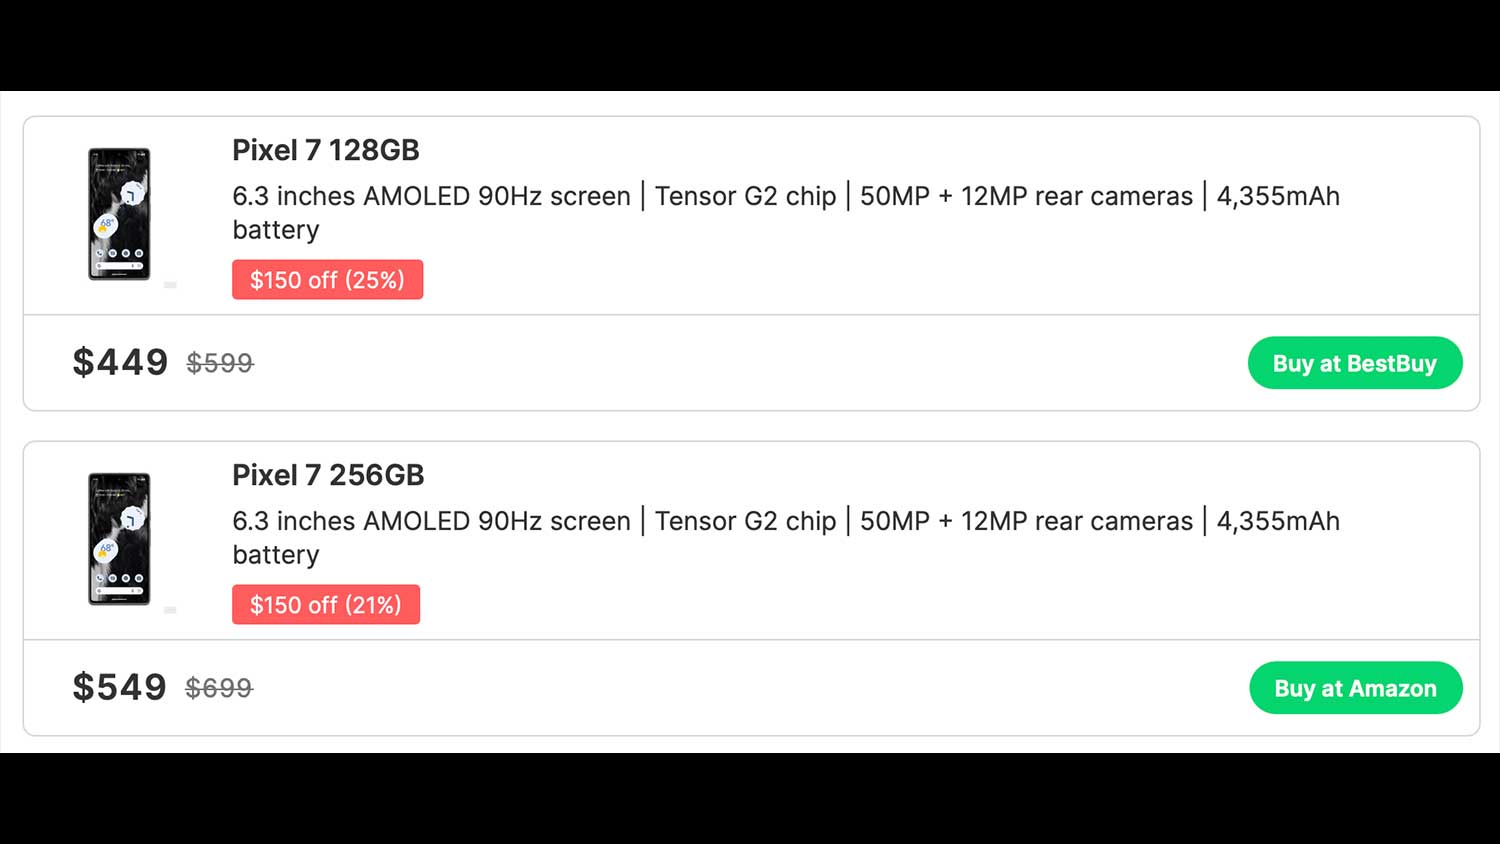Click Tensor G2 chip text in the 256GB card
Viewport: 1500px width, 844px height.
tap(745, 521)
